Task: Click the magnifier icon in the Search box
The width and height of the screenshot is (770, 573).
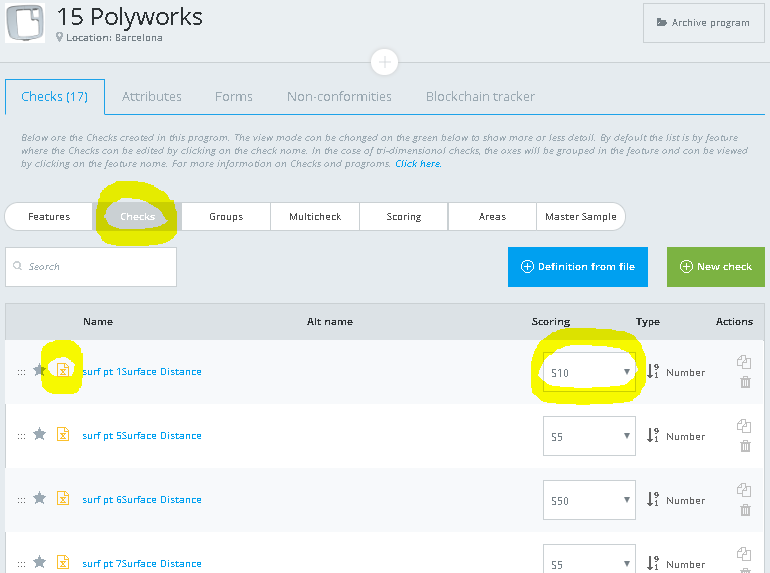Action: tap(18, 266)
